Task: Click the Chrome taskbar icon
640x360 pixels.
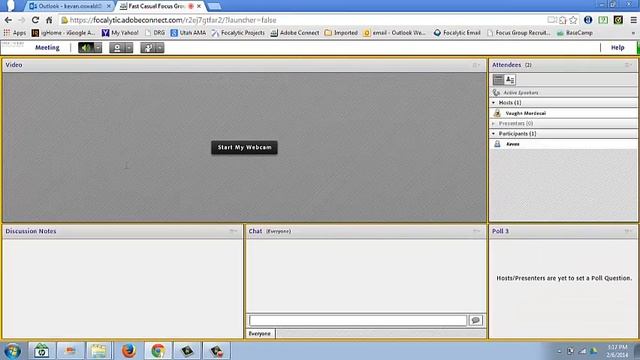Action: [x=158, y=351]
